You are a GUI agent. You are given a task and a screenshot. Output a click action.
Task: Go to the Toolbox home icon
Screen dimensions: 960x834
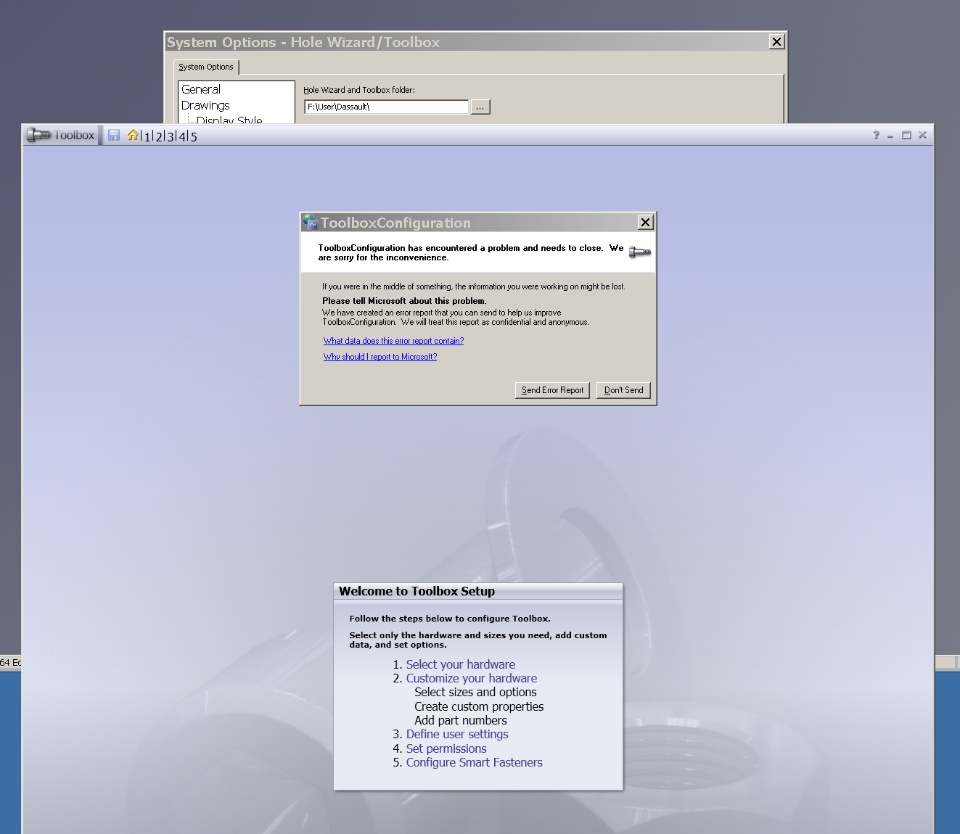pos(132,135)
